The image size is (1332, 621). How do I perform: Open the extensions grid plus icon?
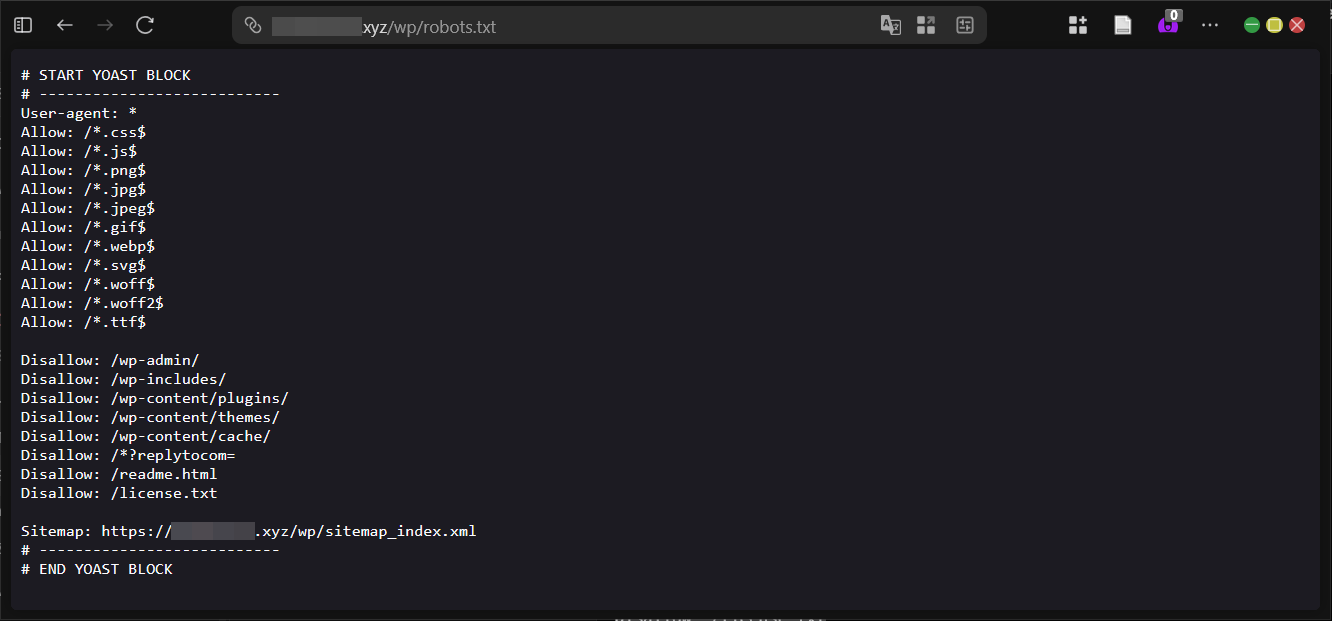tap(1078, 25)
